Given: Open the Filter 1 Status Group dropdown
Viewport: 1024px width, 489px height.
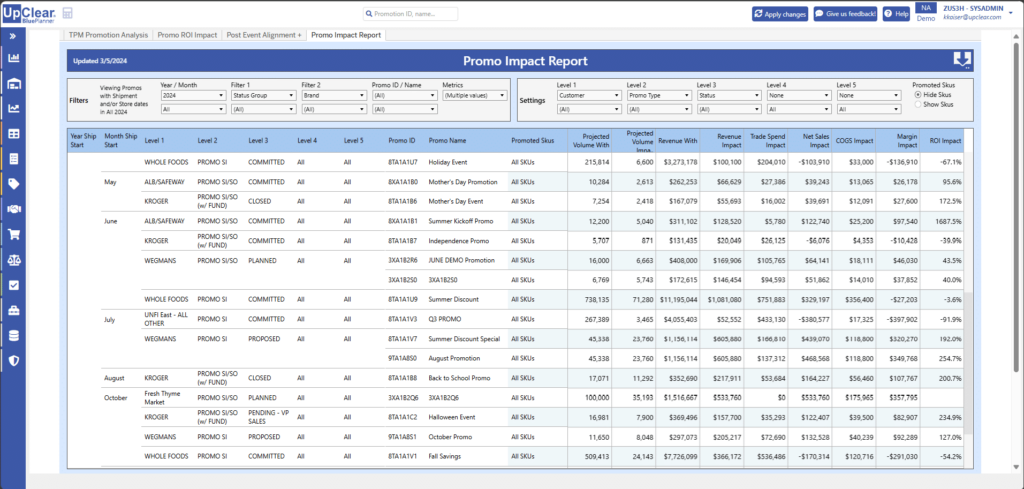Looking at the screenshot, I should point(264,95).
